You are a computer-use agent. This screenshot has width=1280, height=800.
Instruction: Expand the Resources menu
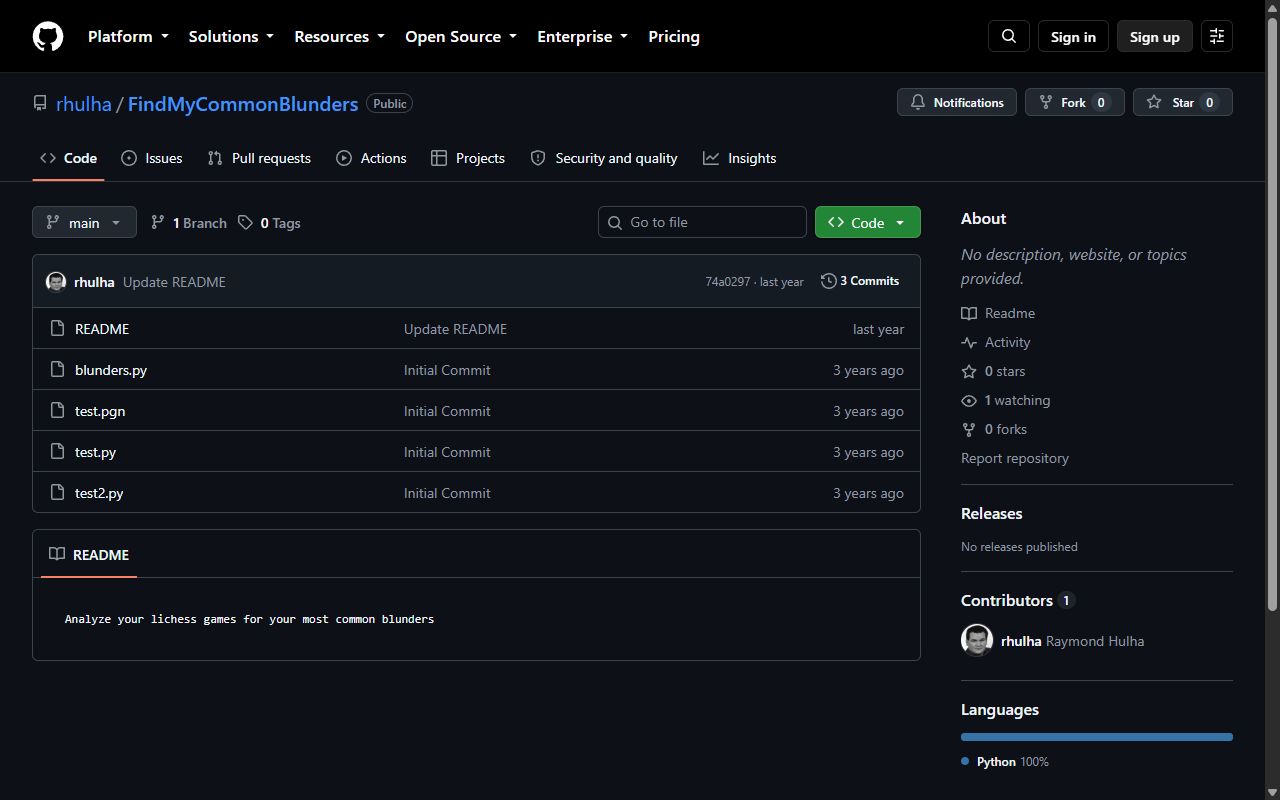(339, 36)
